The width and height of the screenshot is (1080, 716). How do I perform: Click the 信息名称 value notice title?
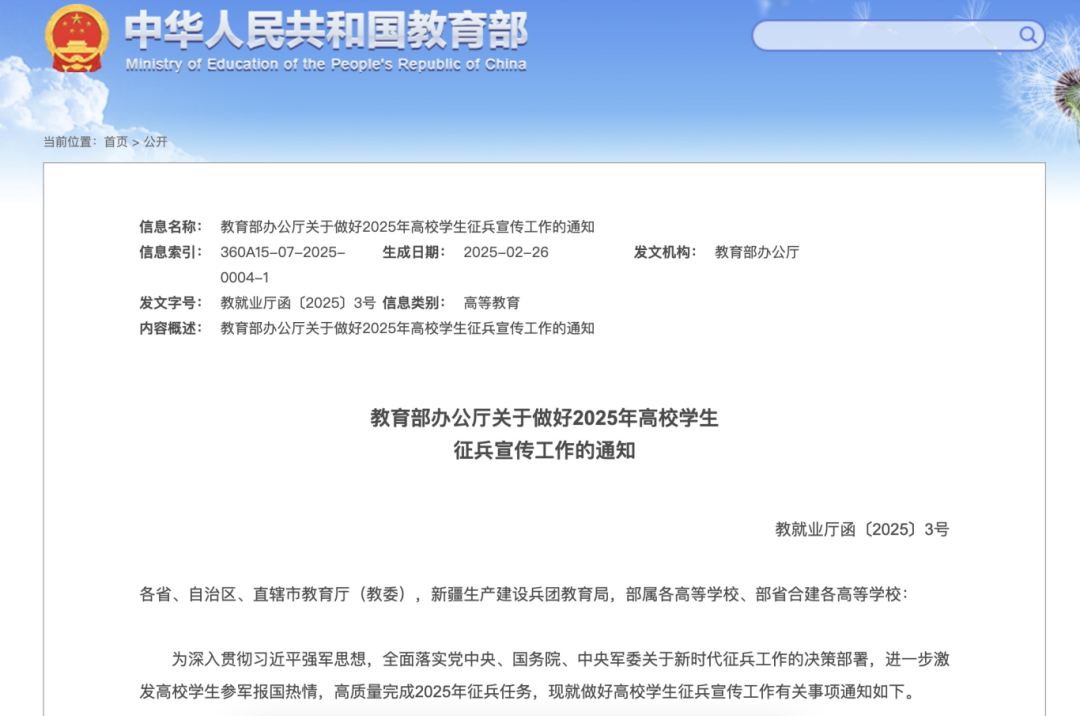407,227
